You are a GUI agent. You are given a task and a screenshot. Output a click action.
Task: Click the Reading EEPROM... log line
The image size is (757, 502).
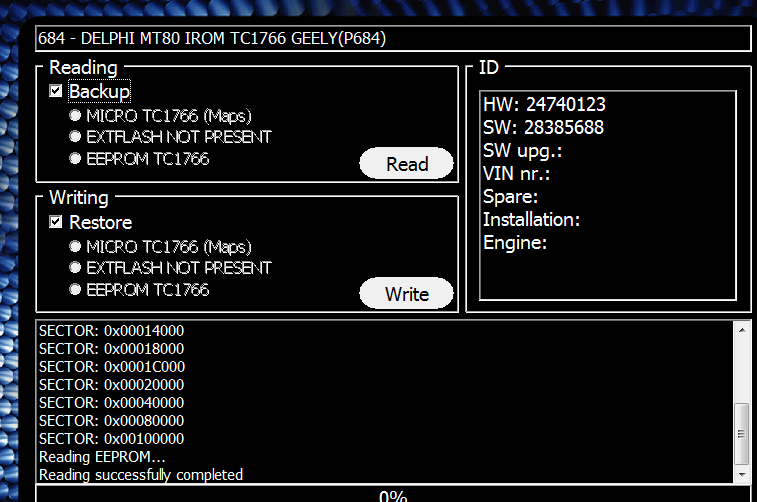click(x=102, y=457)
